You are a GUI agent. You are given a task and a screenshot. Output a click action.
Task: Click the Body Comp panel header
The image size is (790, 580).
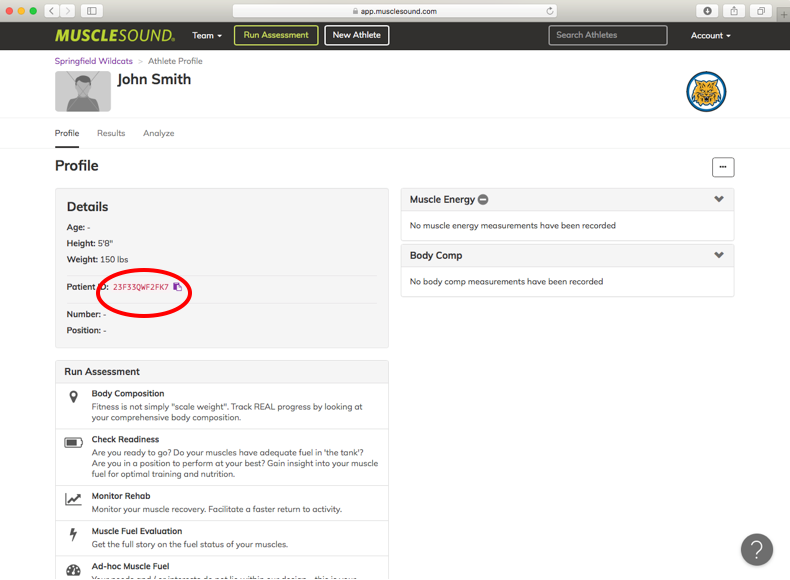click(x=567, y=255)
